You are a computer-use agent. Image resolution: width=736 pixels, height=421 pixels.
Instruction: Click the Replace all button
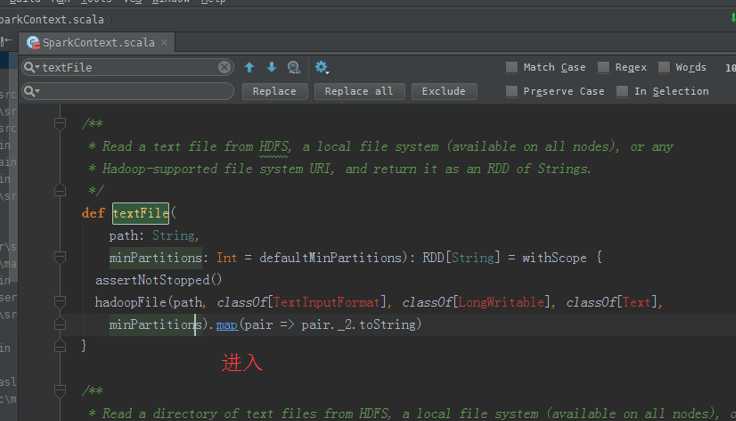pos(359,91)
